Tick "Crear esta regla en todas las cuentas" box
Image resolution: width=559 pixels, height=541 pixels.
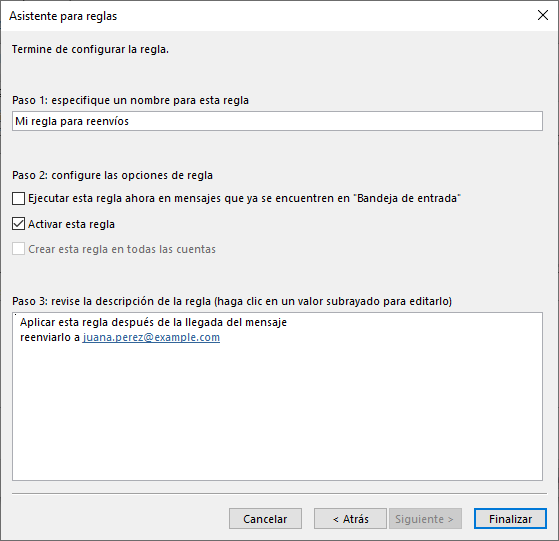pyautogui.click(x=19, y=249)
